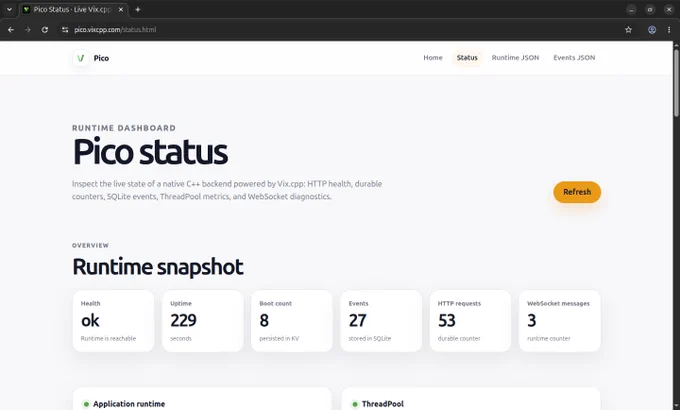This screenshot has height=410, width=680.
Task: Click the Pico brand name
Action: [x=101, y=58]
